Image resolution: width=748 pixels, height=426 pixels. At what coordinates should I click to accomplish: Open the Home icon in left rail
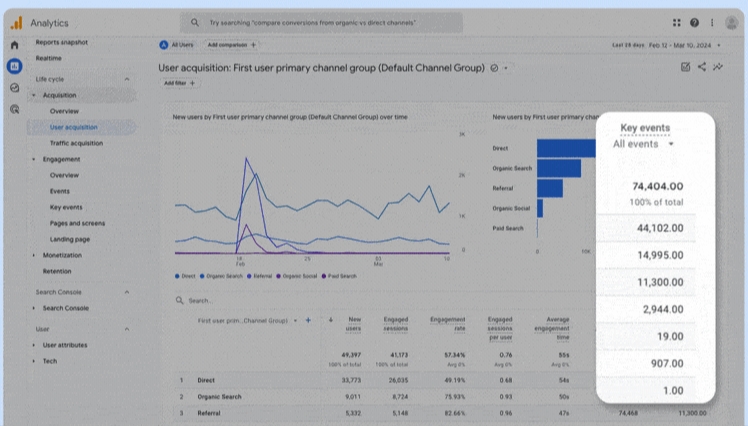pyautogui.click(x=14, y=45)
